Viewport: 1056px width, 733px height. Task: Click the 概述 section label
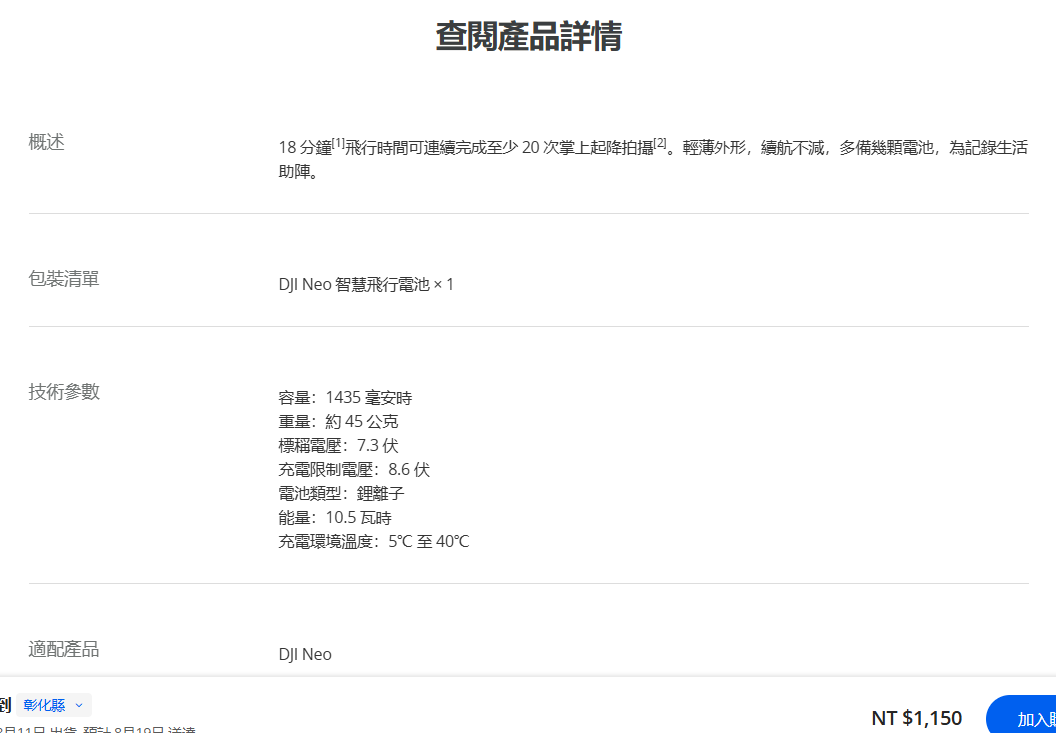tap(46, 143)
